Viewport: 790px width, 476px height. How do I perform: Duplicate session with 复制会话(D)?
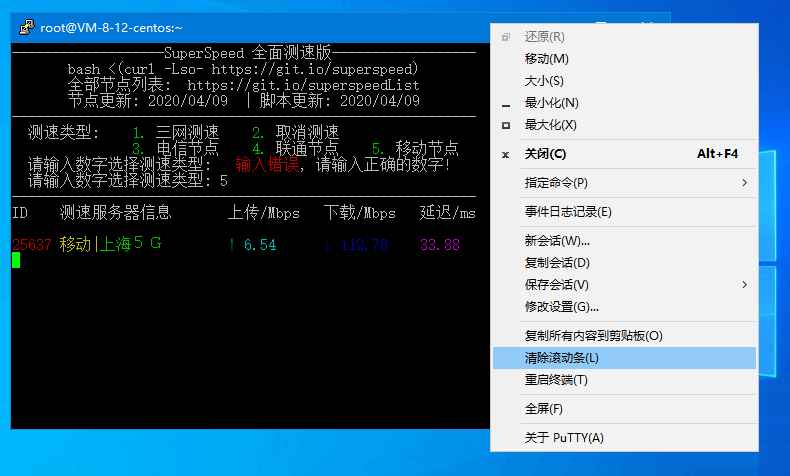click(x=557, y=263)
